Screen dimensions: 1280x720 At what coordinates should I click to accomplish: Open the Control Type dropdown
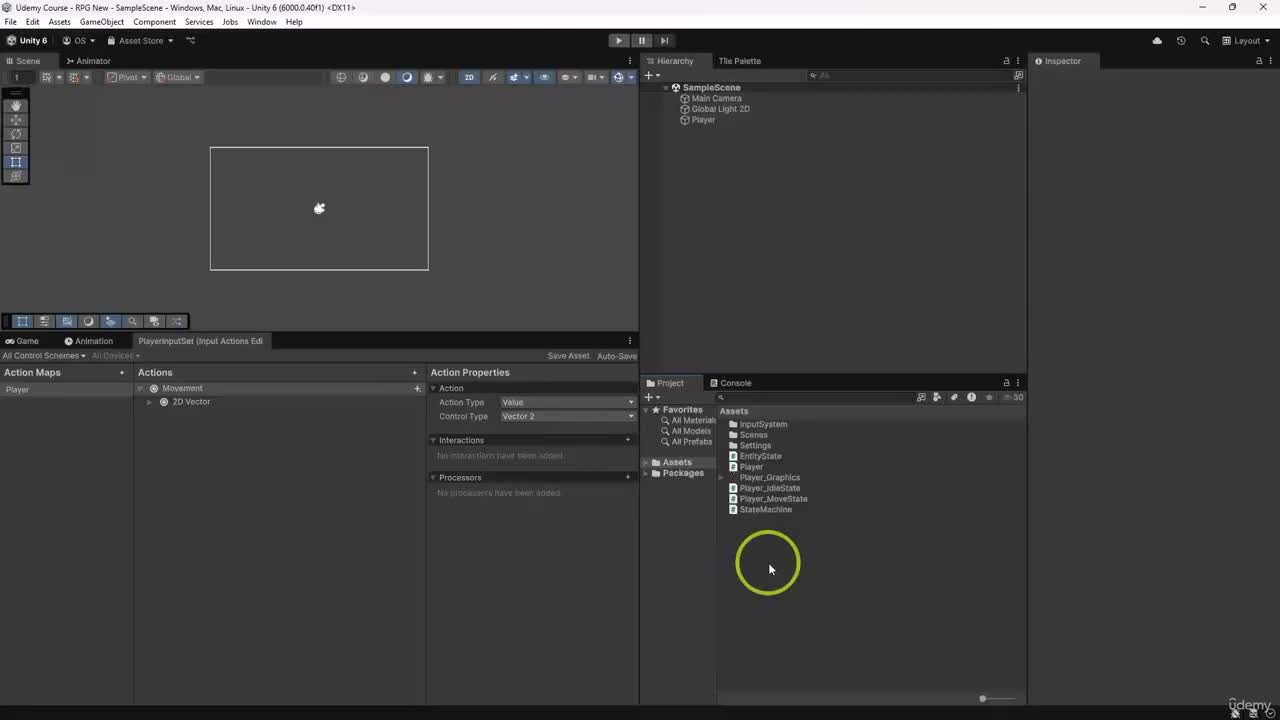click(567, 416)
